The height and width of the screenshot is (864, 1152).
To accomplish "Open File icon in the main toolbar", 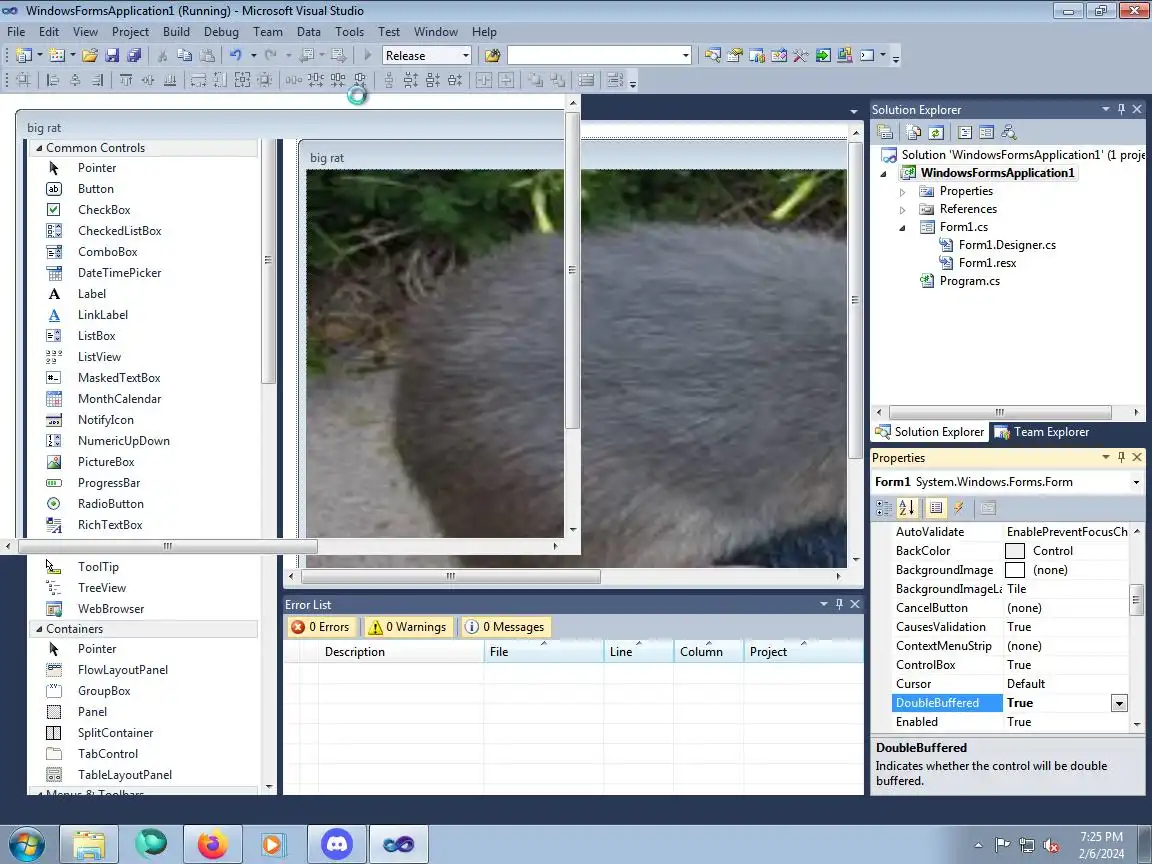I will point(90,55).
